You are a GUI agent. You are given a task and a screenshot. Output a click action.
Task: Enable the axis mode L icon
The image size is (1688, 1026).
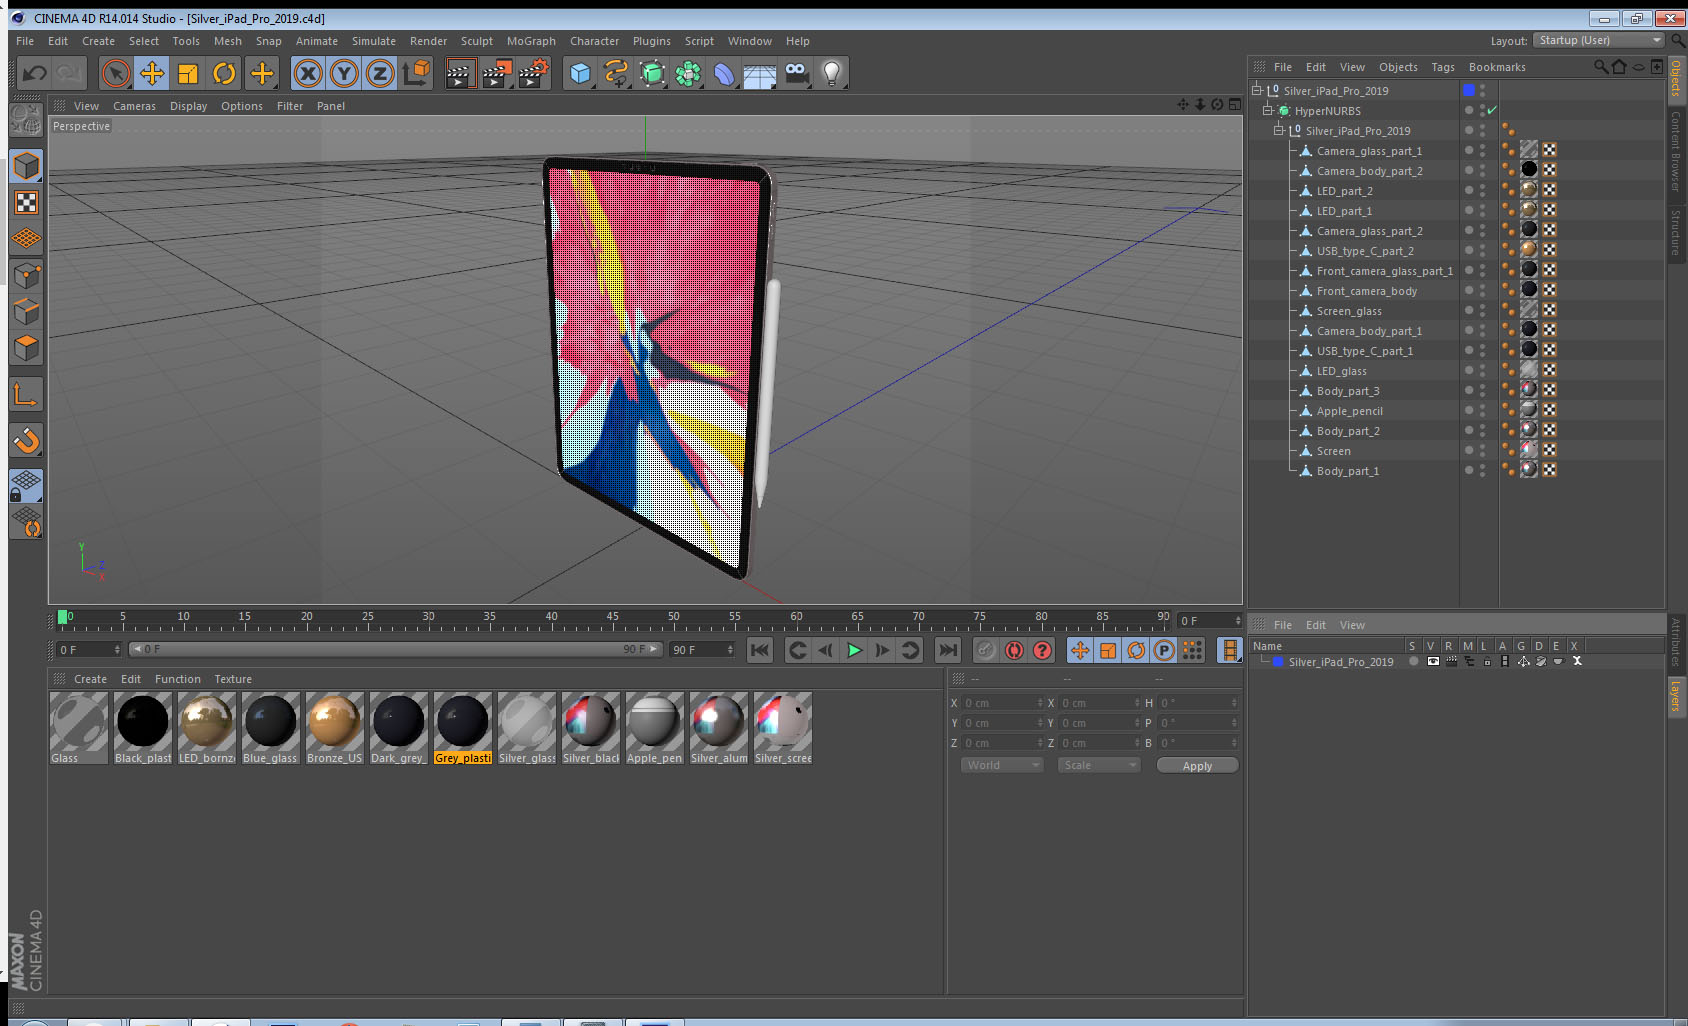coord(26,395)
